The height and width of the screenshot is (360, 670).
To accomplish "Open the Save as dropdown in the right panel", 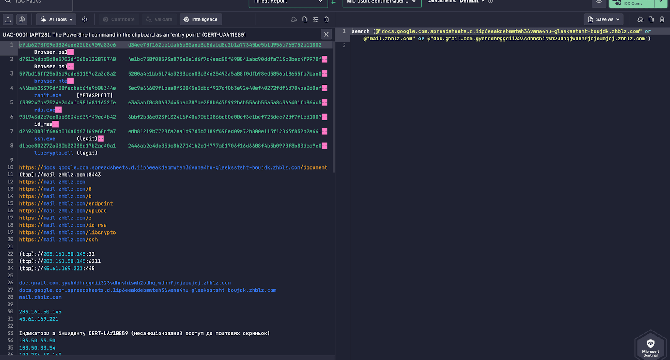I will pos(603,19).
